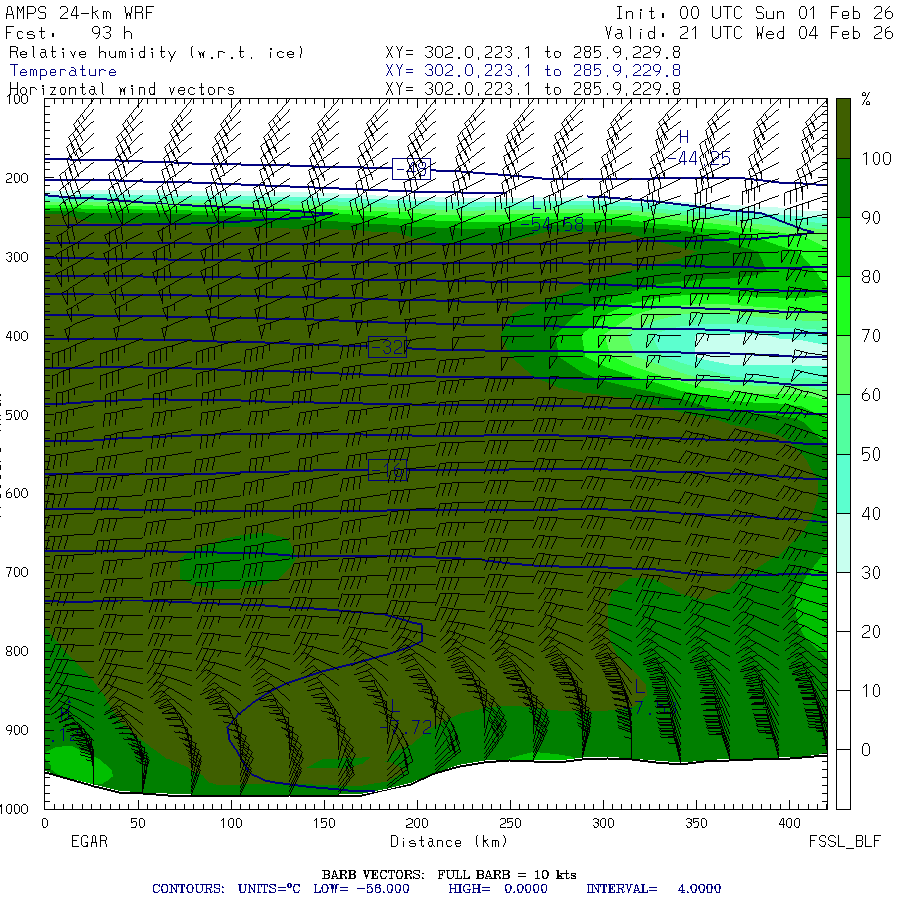Screen dimensions: 900x900
Task: Click the '%' unit label above colorbar
Action: coord(866,99)
